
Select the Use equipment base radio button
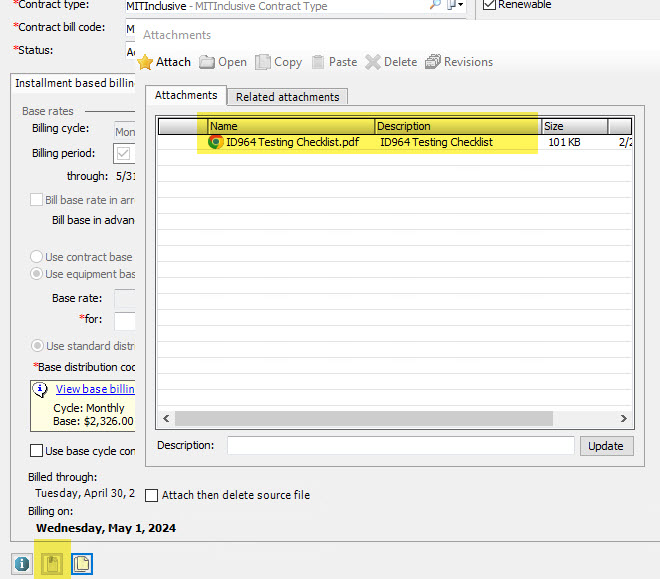[37, 274]
